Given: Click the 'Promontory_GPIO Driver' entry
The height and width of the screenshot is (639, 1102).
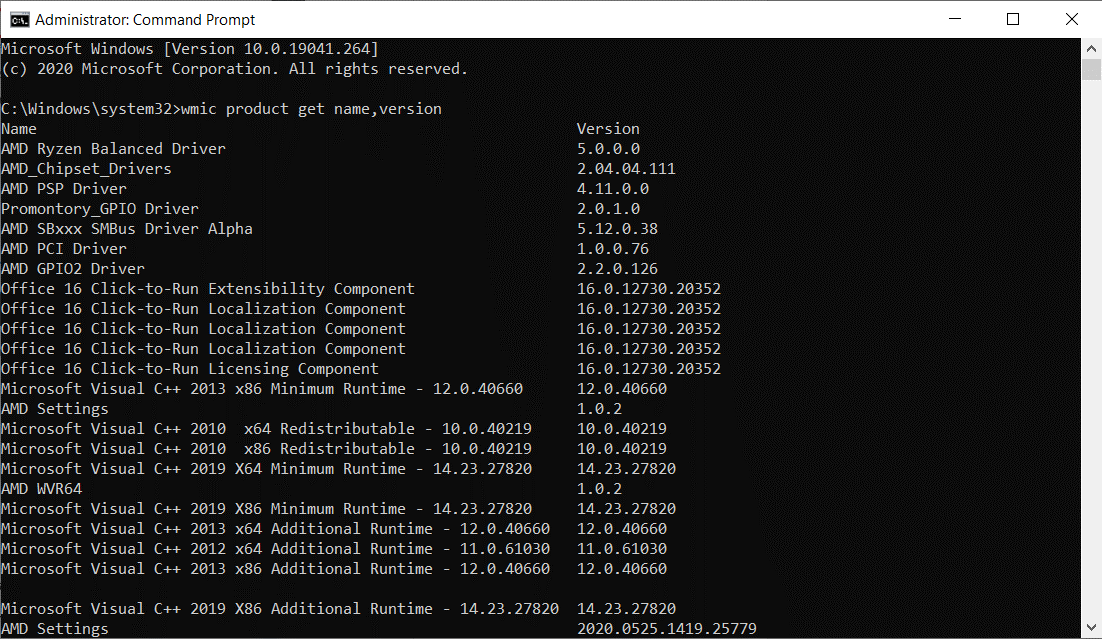Looking at the screenshot, I should tap(100, 209).
